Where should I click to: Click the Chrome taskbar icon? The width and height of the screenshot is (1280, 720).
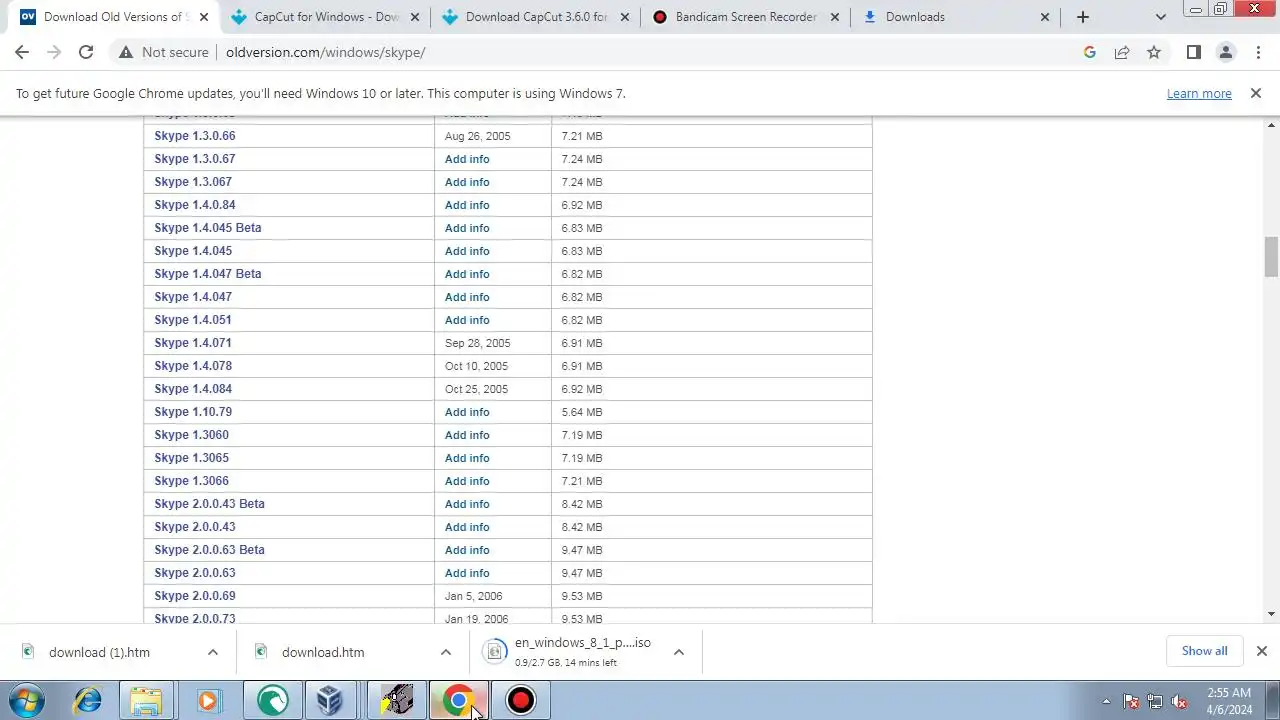(x=459, y=700)
